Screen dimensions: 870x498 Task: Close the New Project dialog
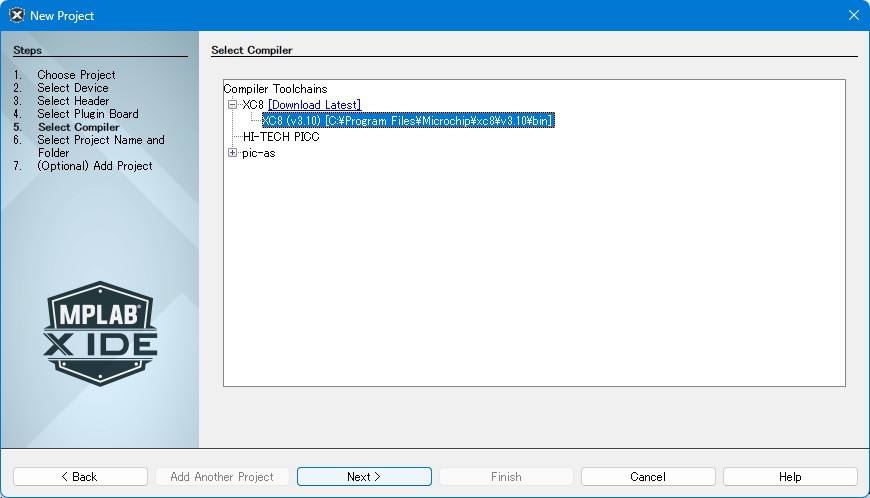(x=853, y=15)
